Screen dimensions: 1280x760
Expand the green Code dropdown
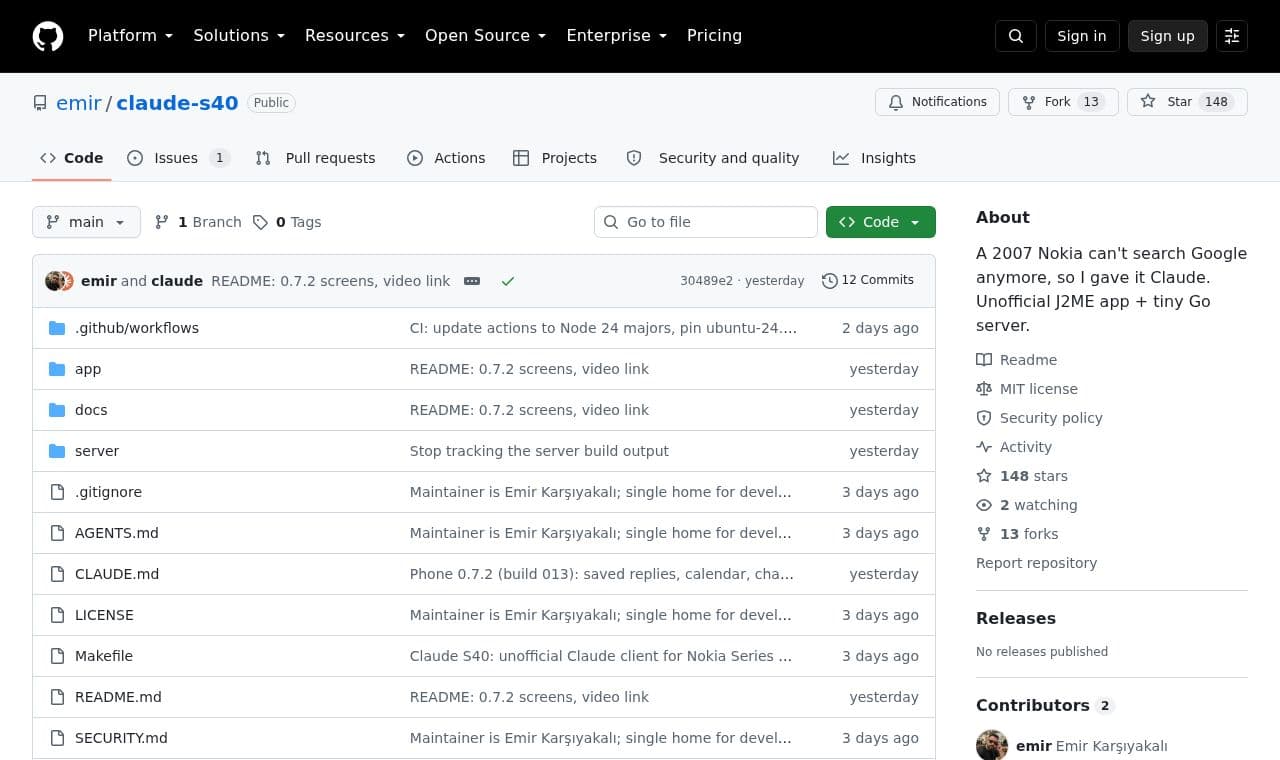click(x=881, y=222)
